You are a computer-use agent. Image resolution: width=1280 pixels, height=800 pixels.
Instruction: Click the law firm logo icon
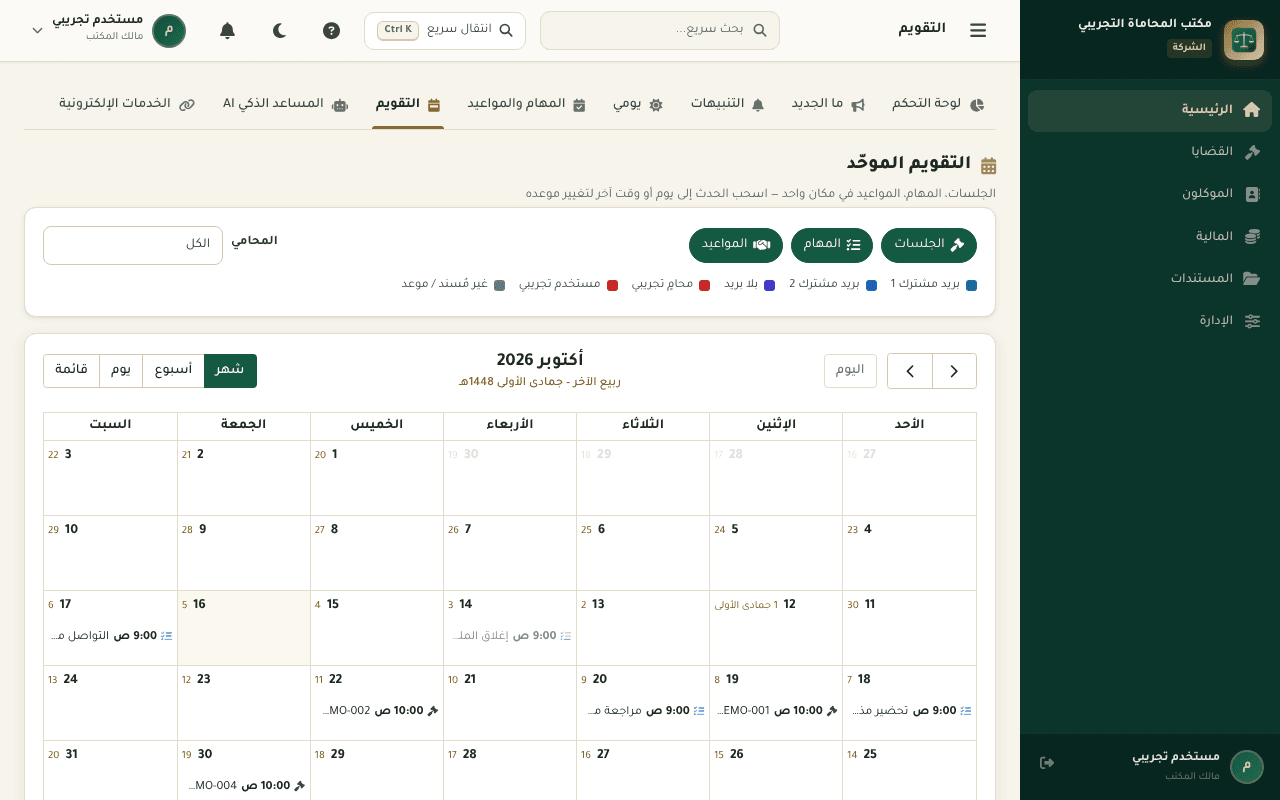point(1244,40)
